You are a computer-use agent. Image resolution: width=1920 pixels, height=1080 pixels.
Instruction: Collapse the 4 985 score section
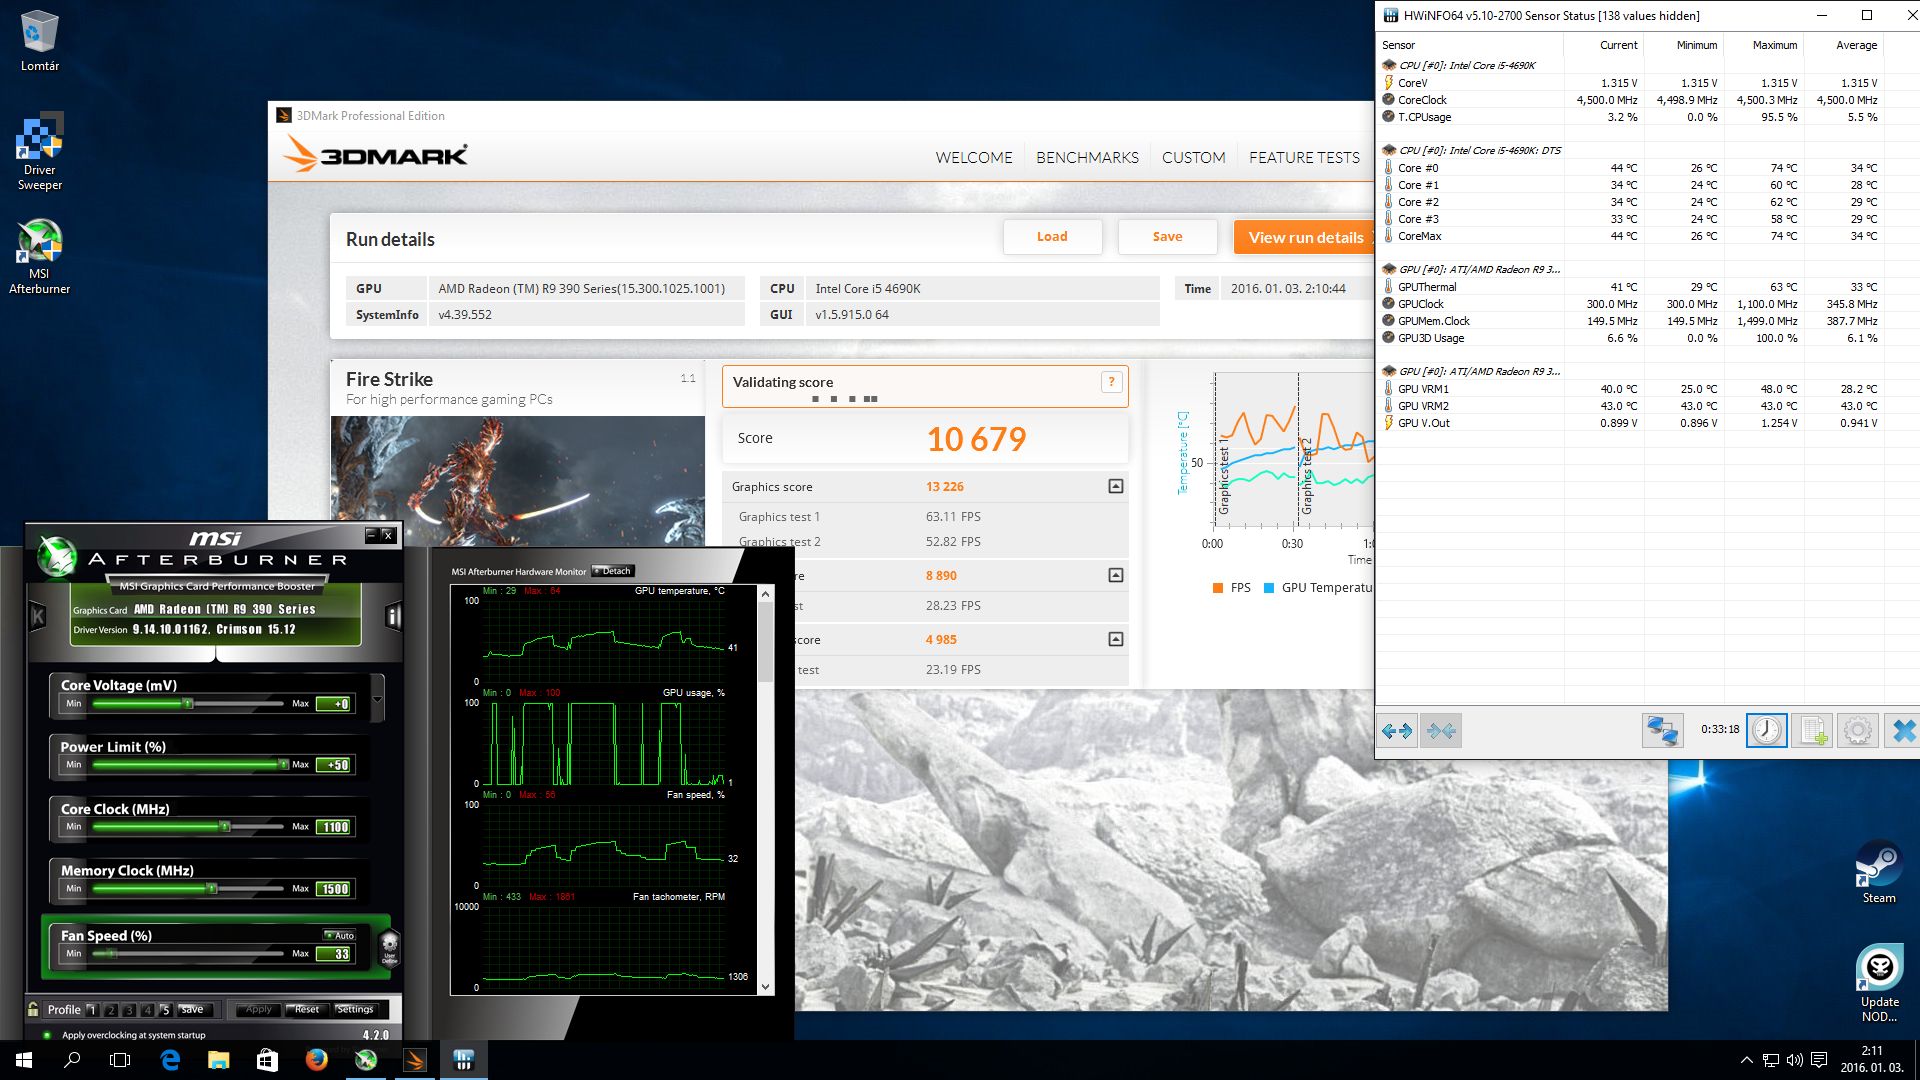click(x=1116, y=639)
